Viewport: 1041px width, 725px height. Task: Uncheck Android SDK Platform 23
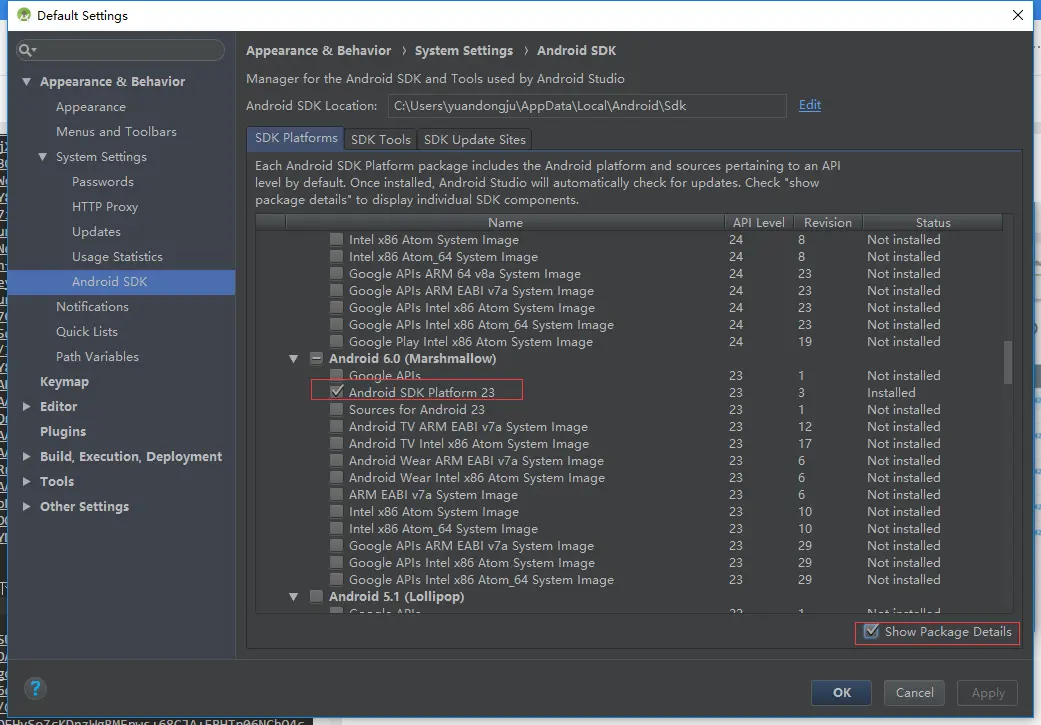tap(337, 392)
